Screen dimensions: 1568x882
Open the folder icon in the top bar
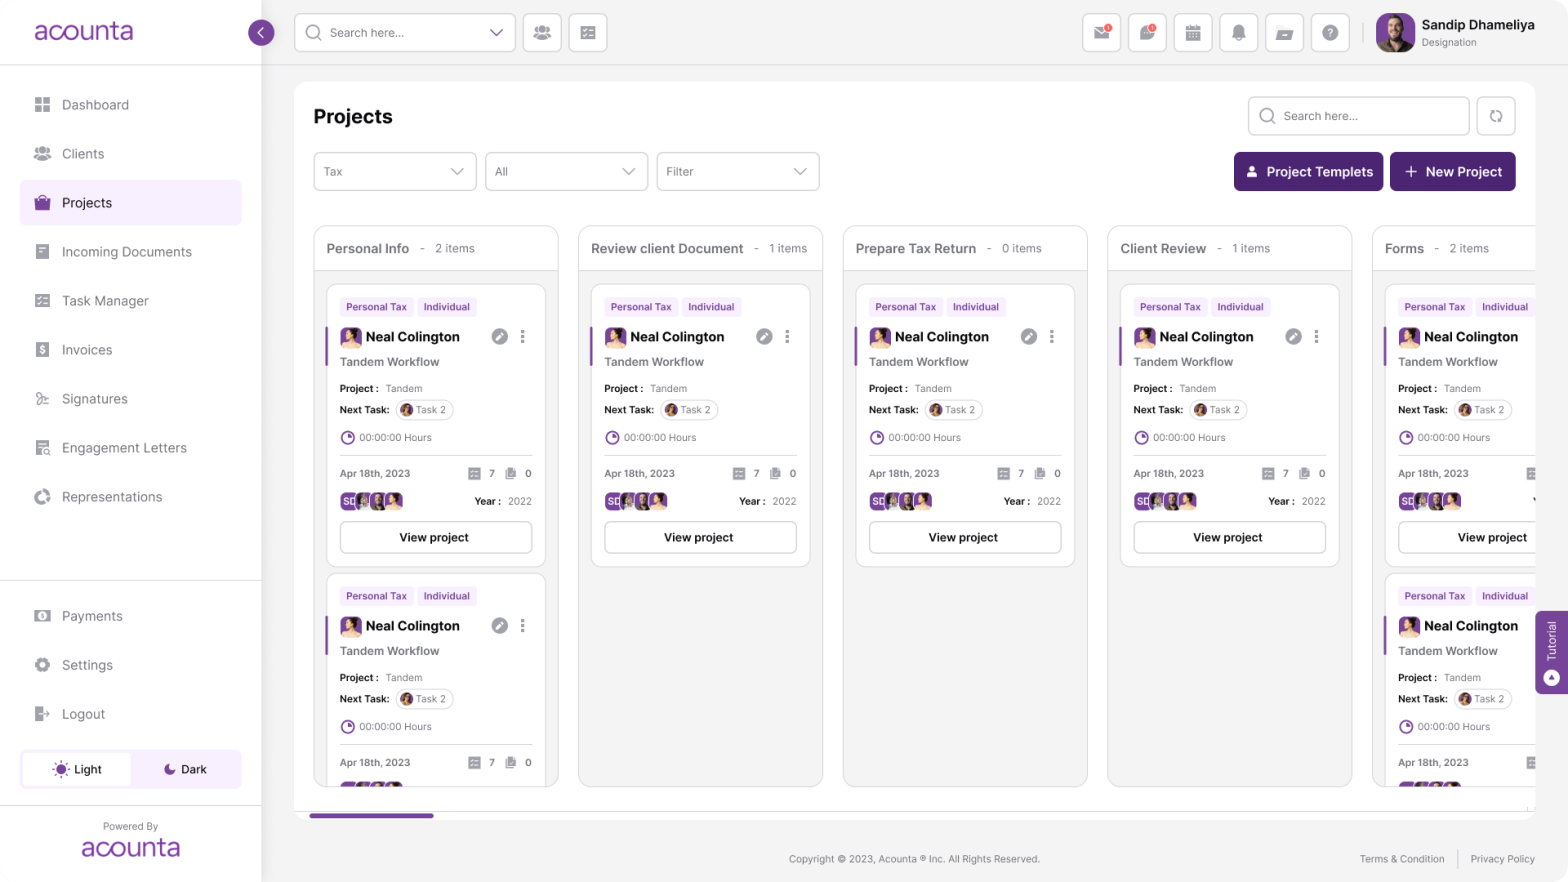point(1284,33)
